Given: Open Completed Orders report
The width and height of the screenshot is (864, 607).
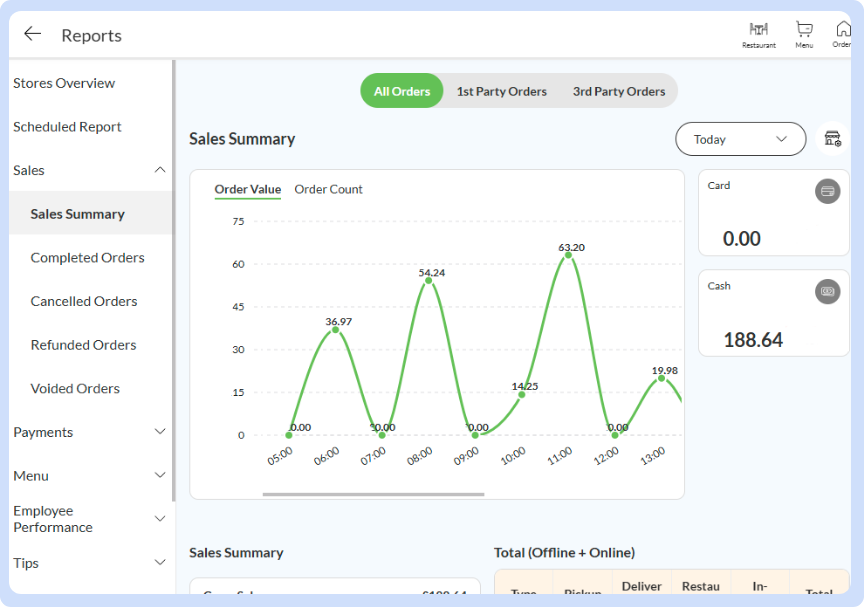Looking at the screenshot, I should click(x=88, y=257).
